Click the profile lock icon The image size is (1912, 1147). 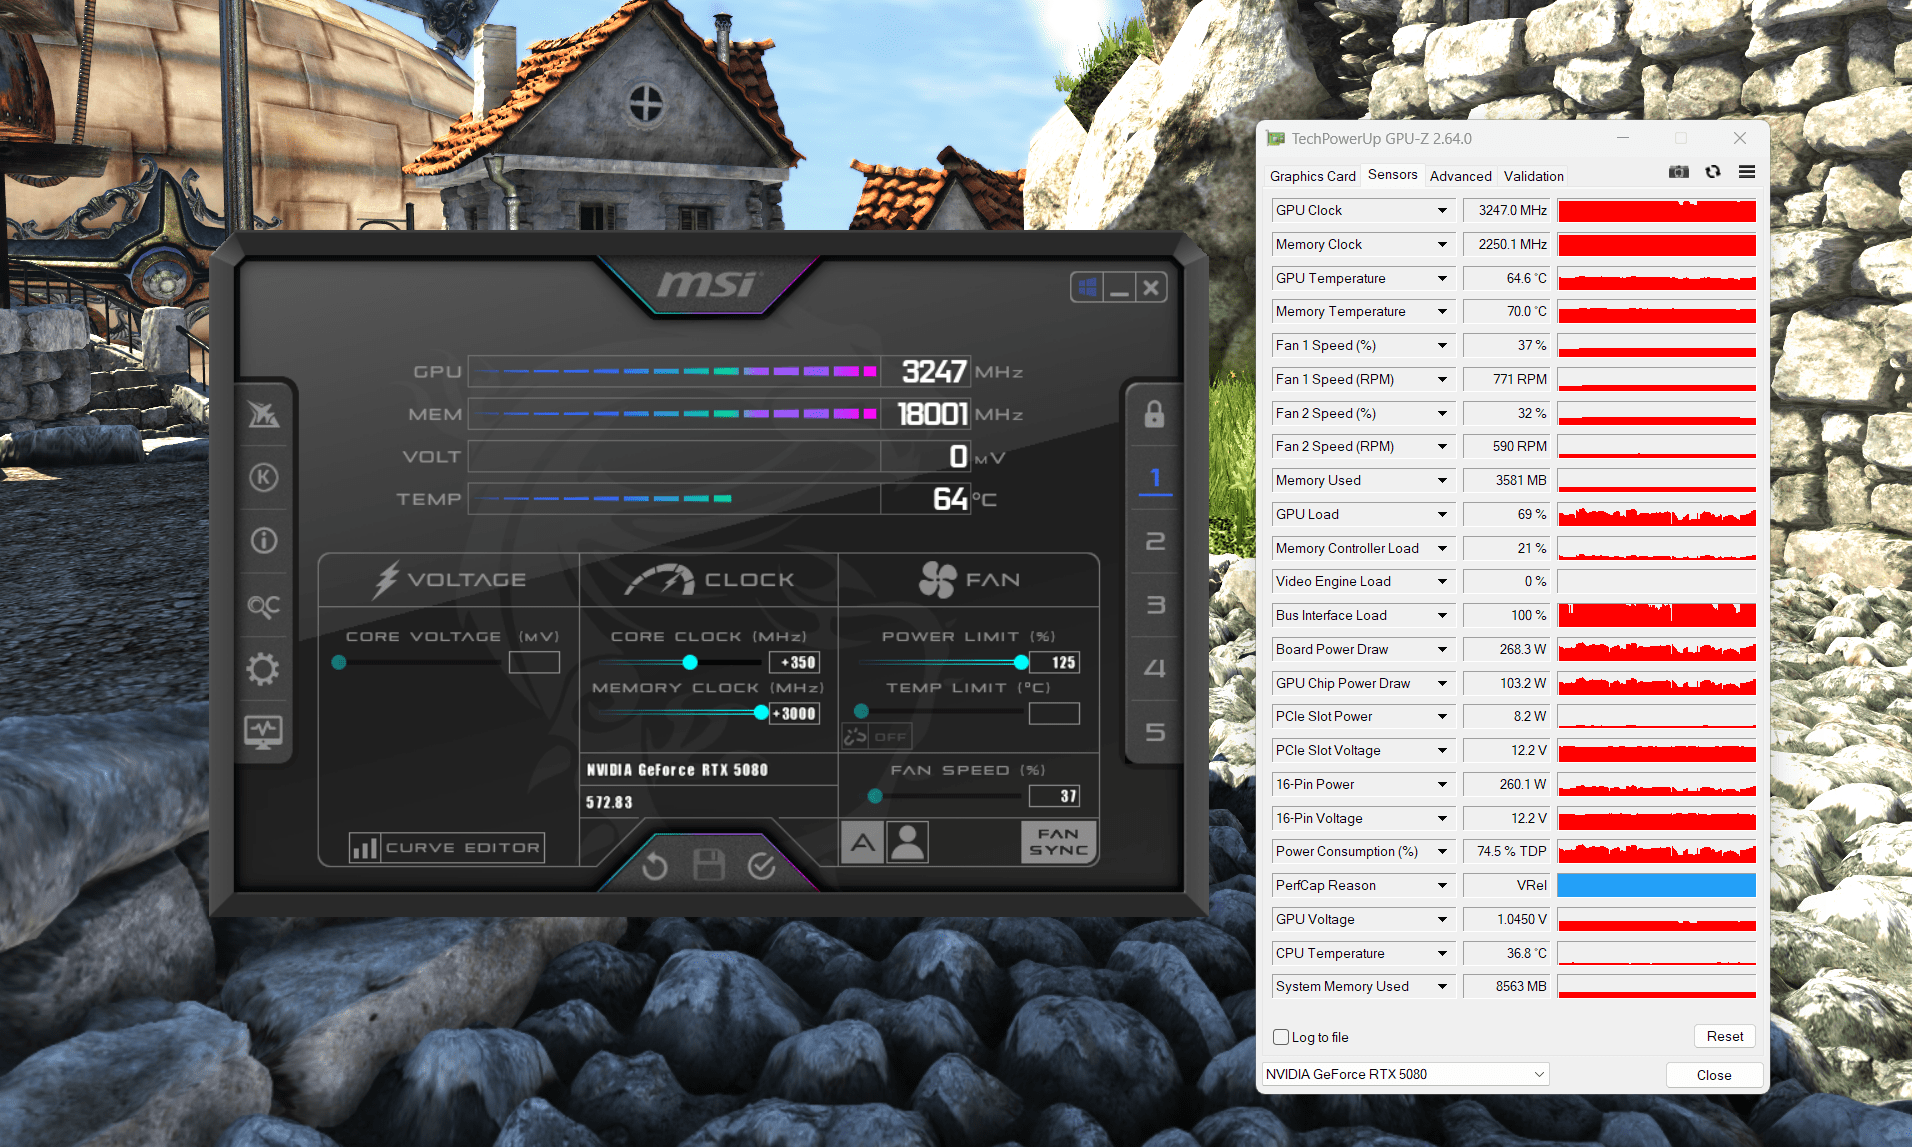tap(1155, 414)
